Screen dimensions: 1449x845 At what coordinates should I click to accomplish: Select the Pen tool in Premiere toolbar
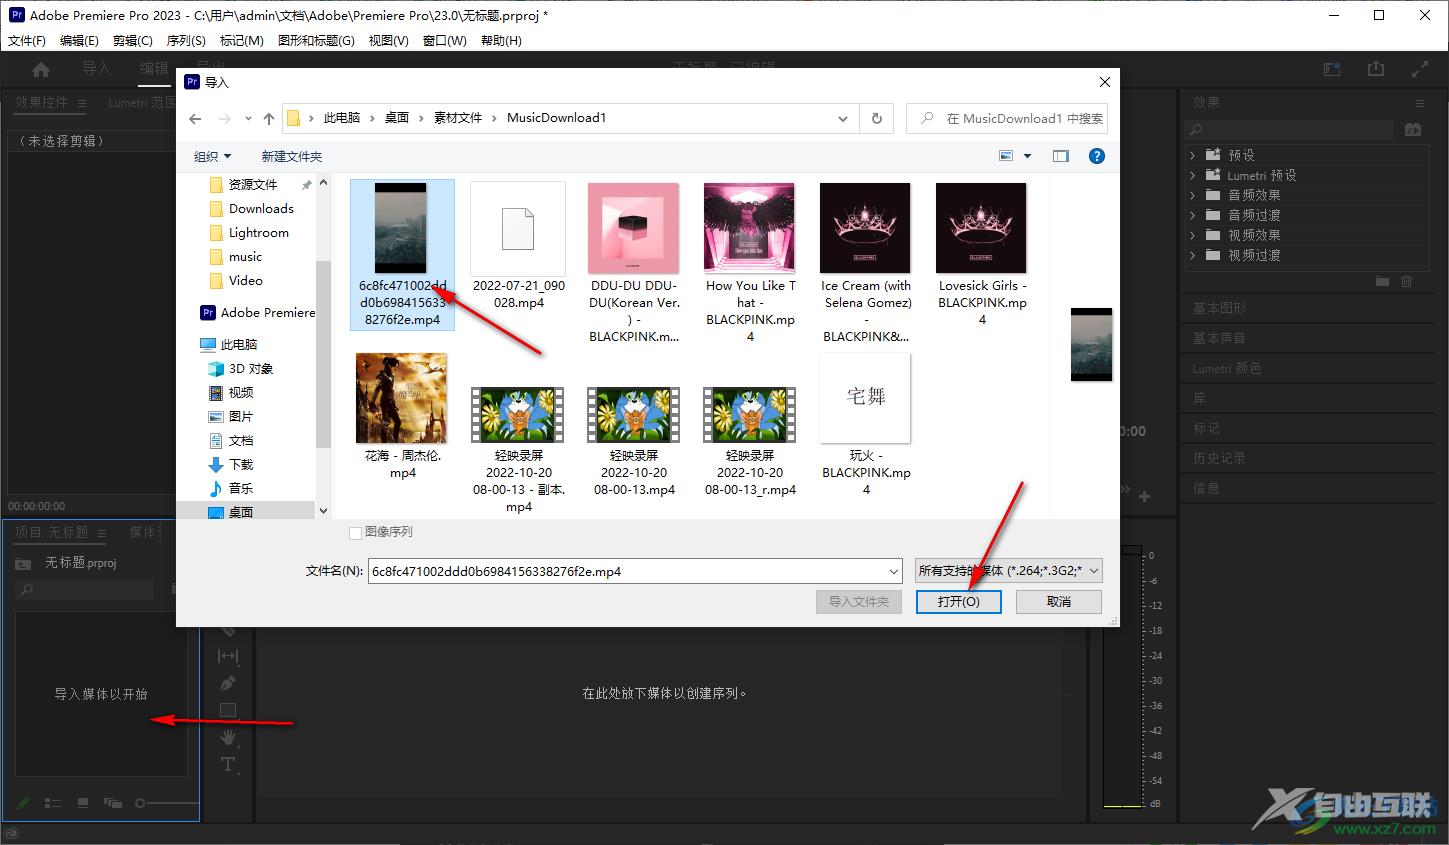pos(228,683)
